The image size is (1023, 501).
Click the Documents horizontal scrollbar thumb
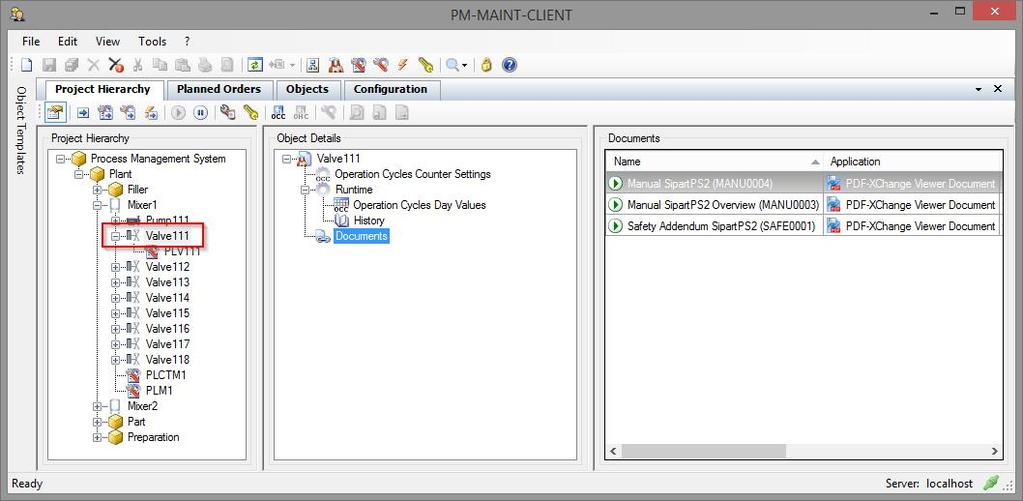(703, 451)
